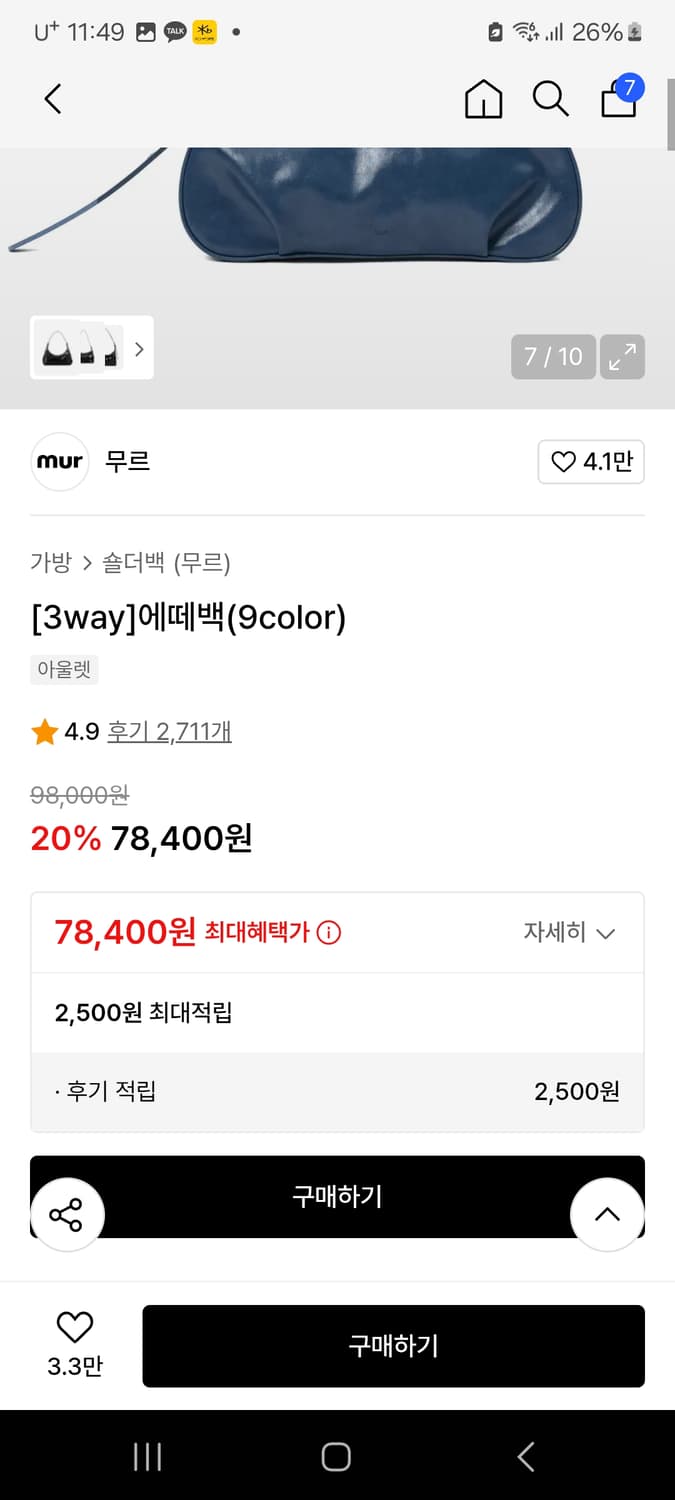Screen dimensions: 675x1500
Task: Visit the 무르 brand page
Action: click(127, 462)
